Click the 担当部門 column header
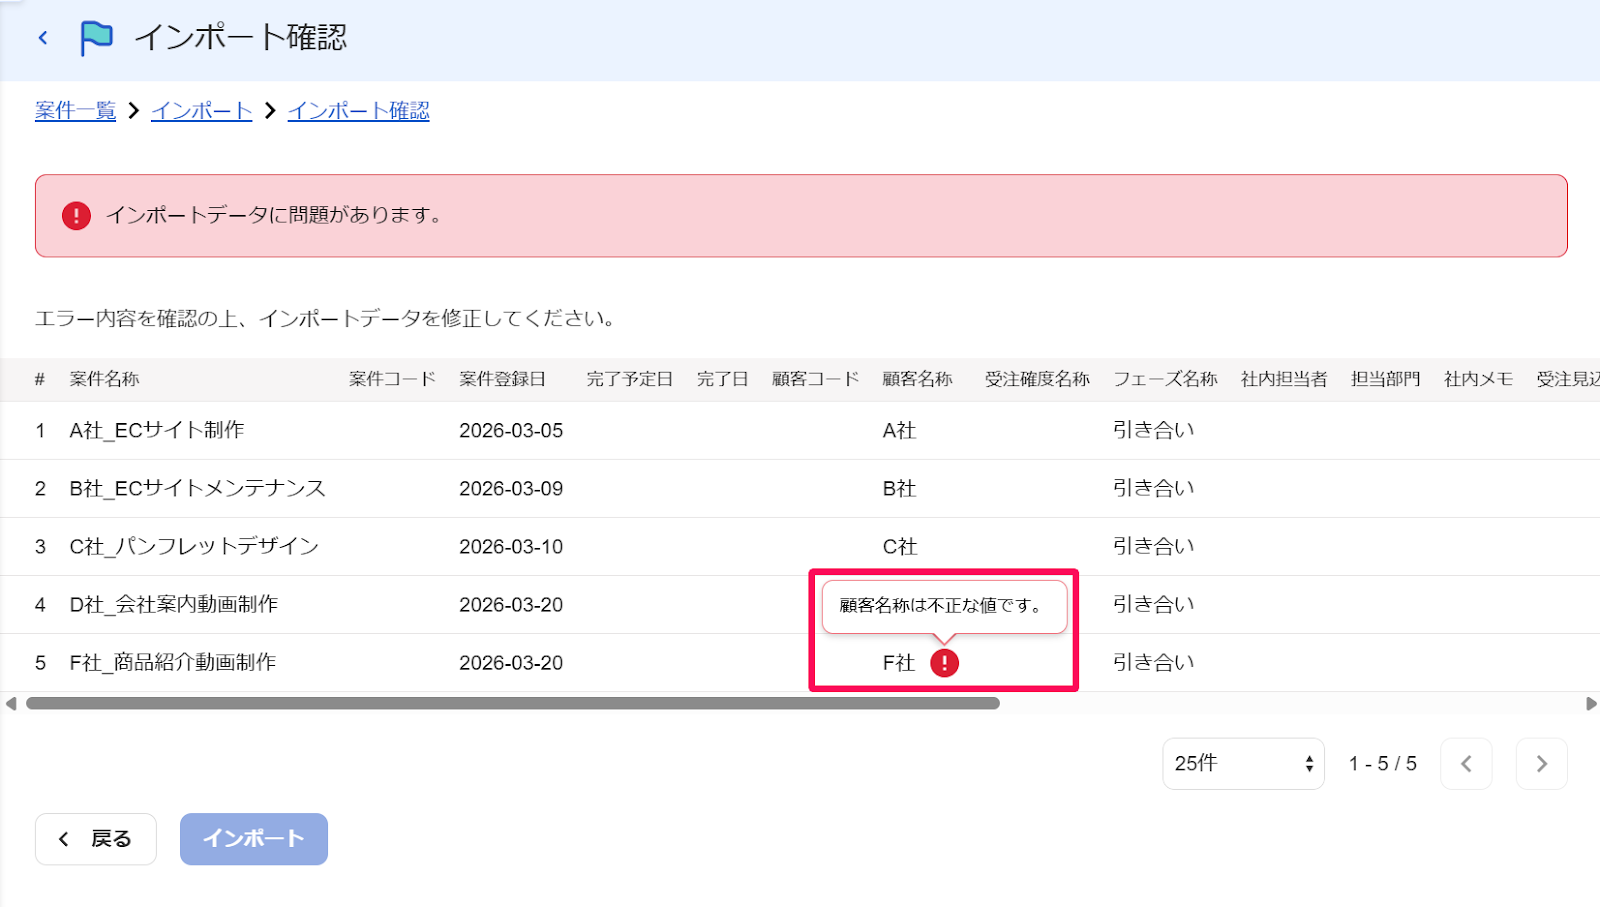 pyautogui.click(x=1386, y=379)
